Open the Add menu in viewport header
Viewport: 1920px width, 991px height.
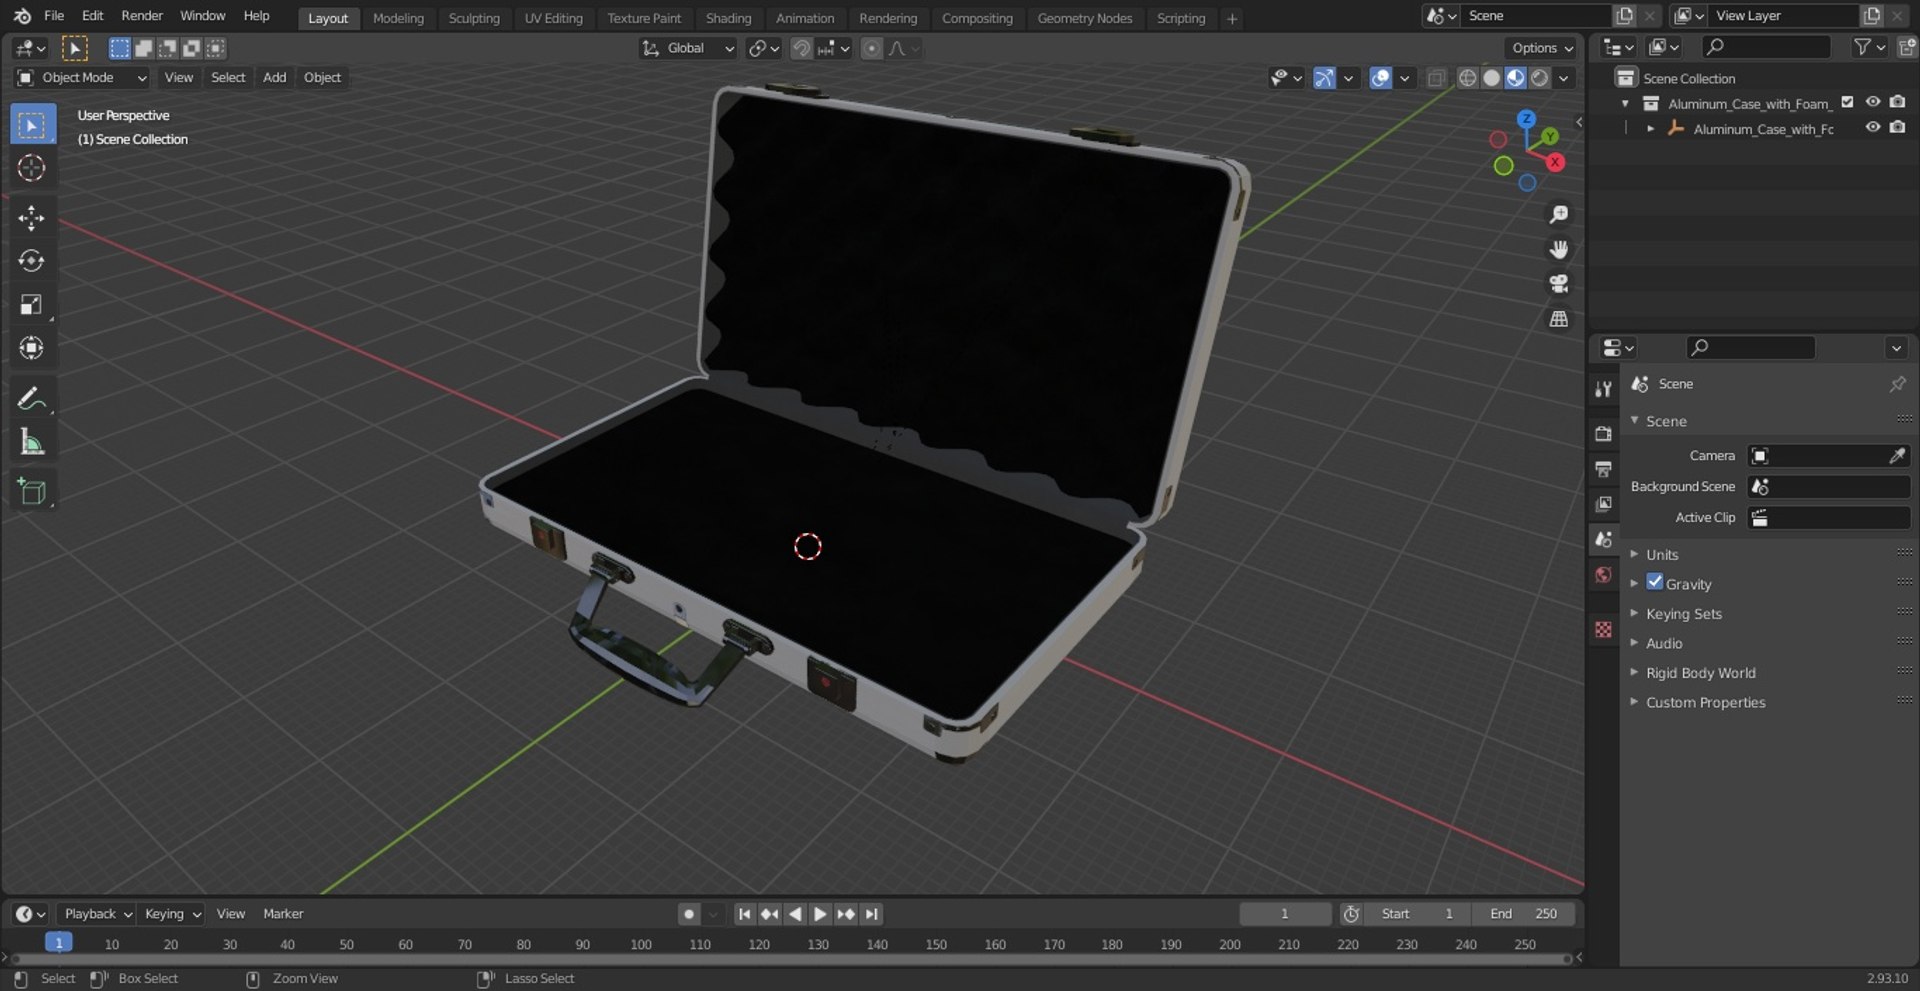pyautogui.click(x=274, y=78)
